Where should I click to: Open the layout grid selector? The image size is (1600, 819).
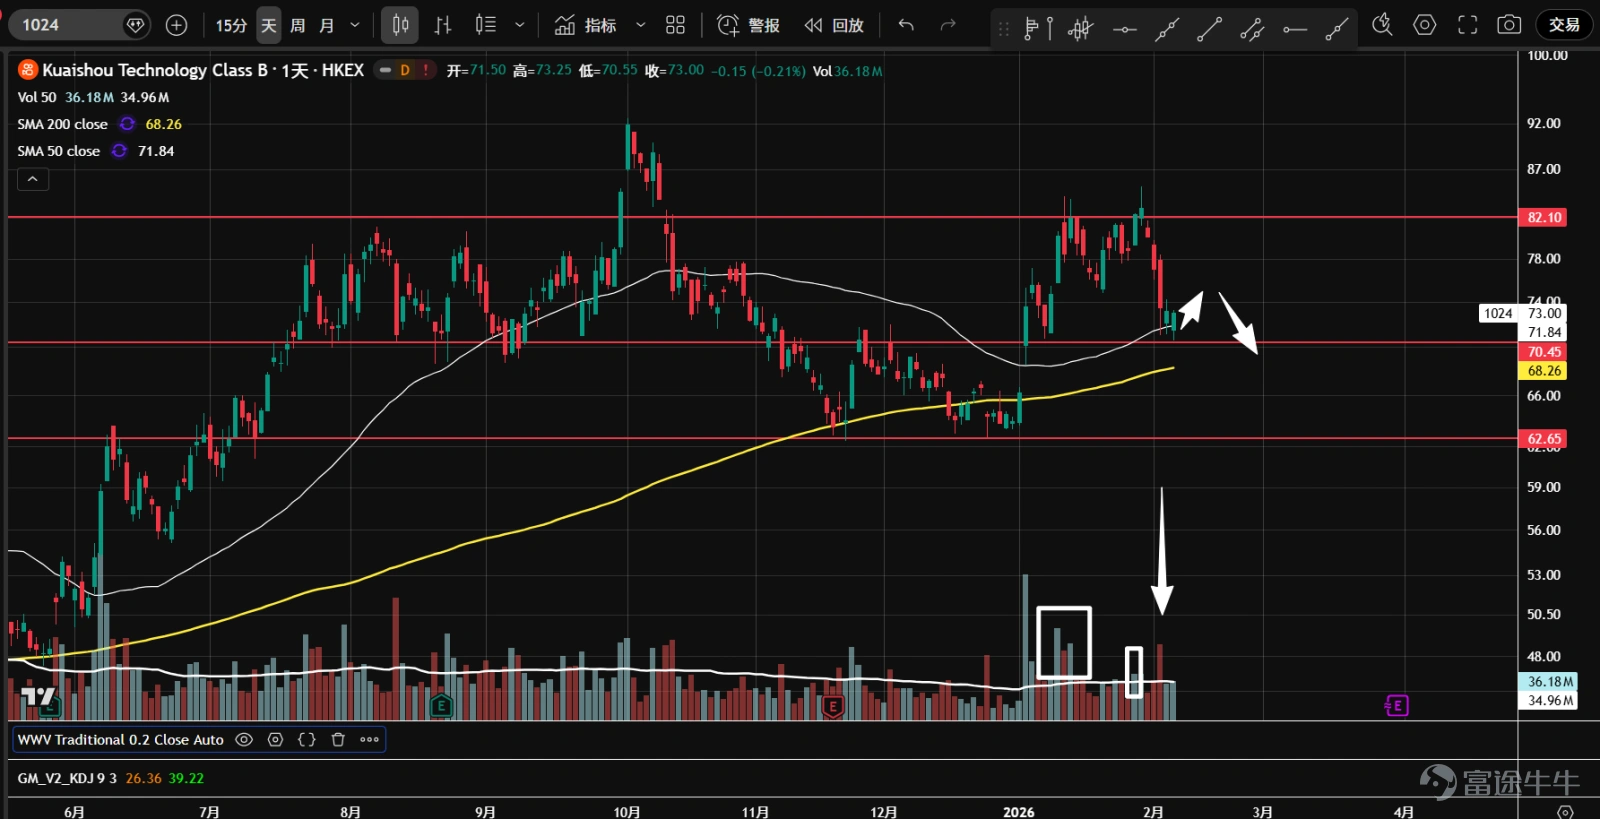coord(676,25)
